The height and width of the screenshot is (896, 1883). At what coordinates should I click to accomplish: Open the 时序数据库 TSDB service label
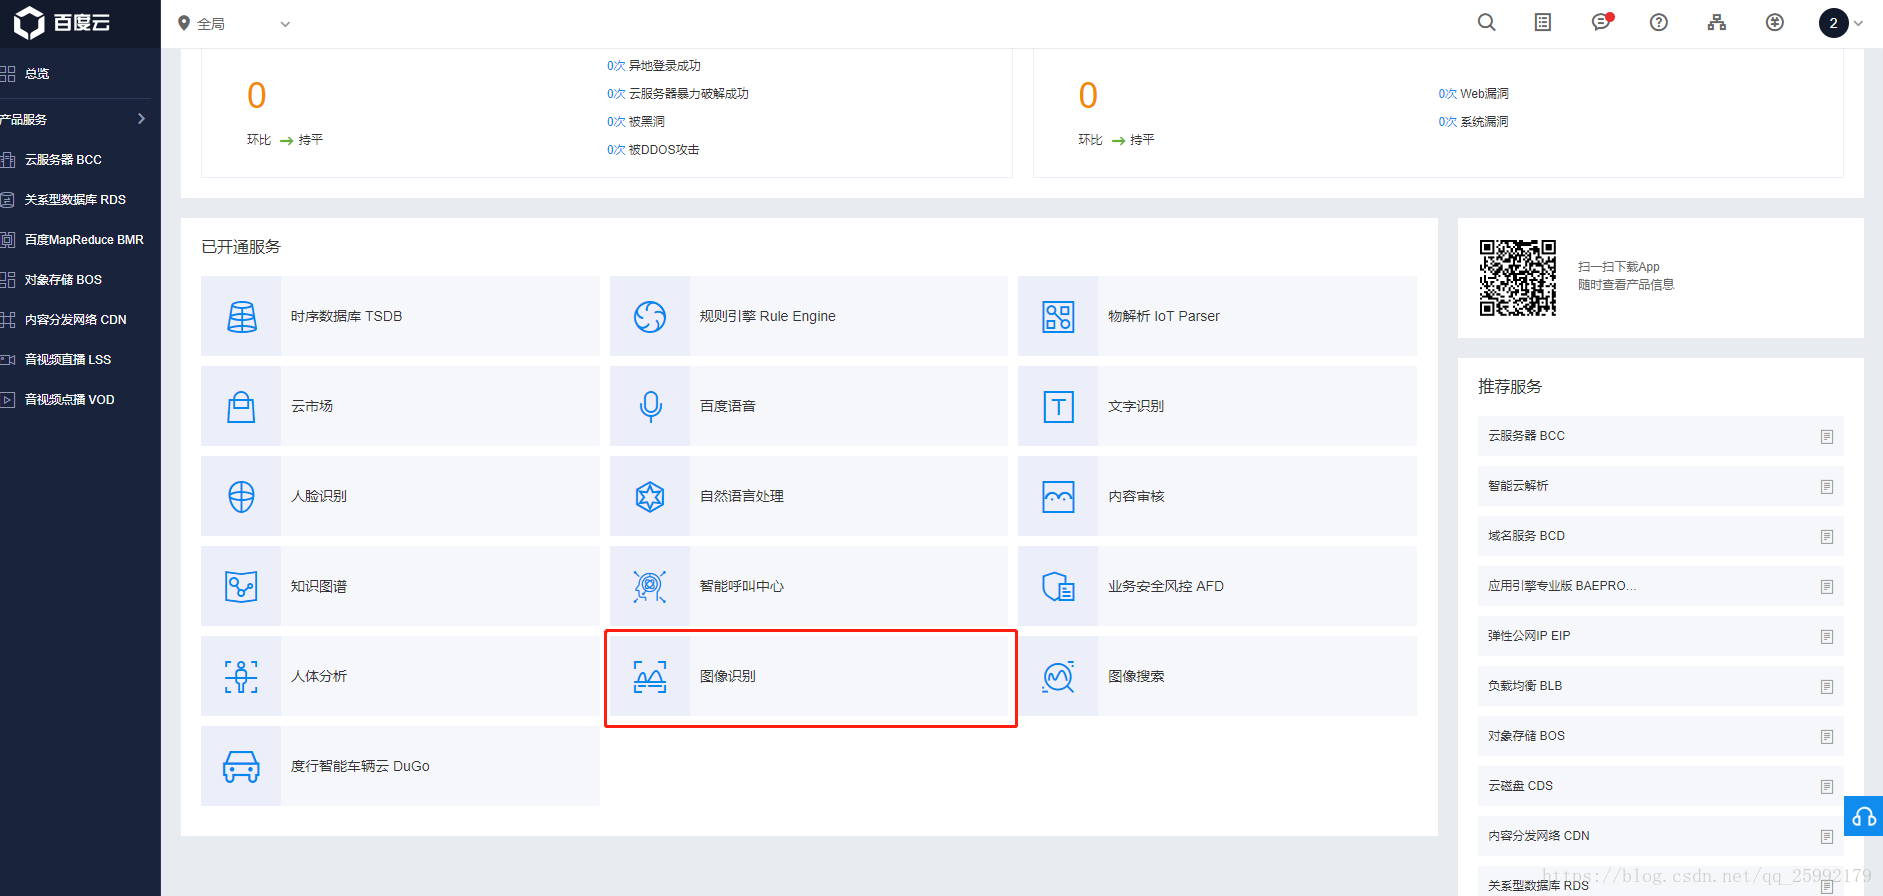tap(346, 316)
